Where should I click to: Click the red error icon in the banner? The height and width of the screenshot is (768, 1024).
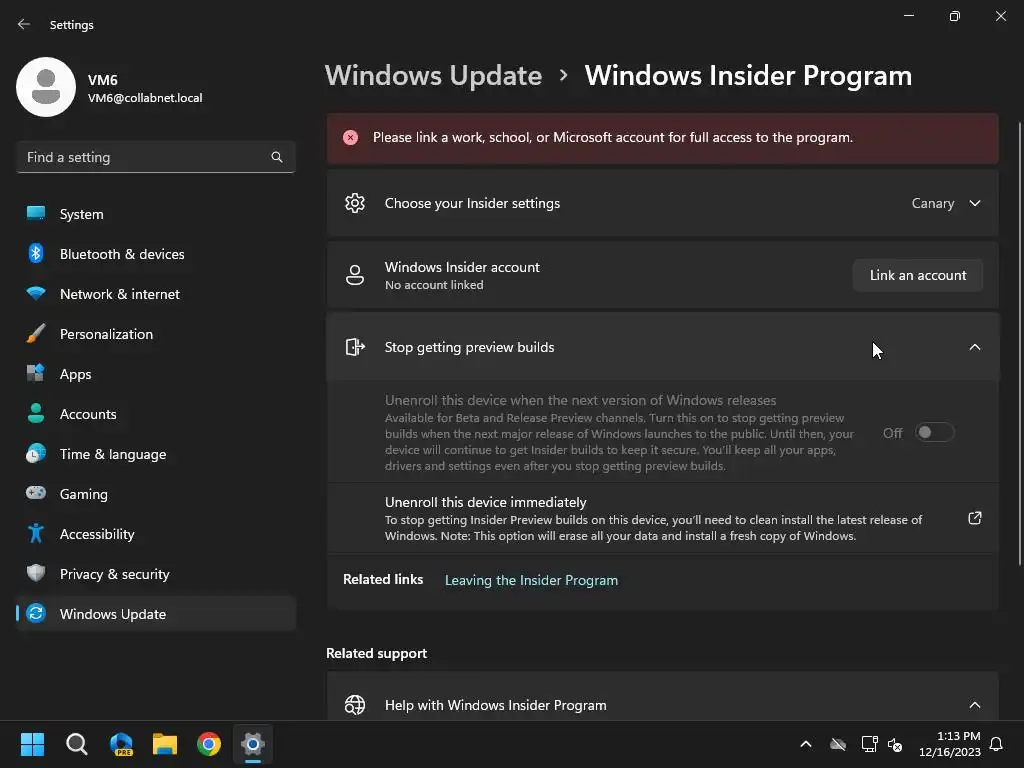tap(351, 138)
